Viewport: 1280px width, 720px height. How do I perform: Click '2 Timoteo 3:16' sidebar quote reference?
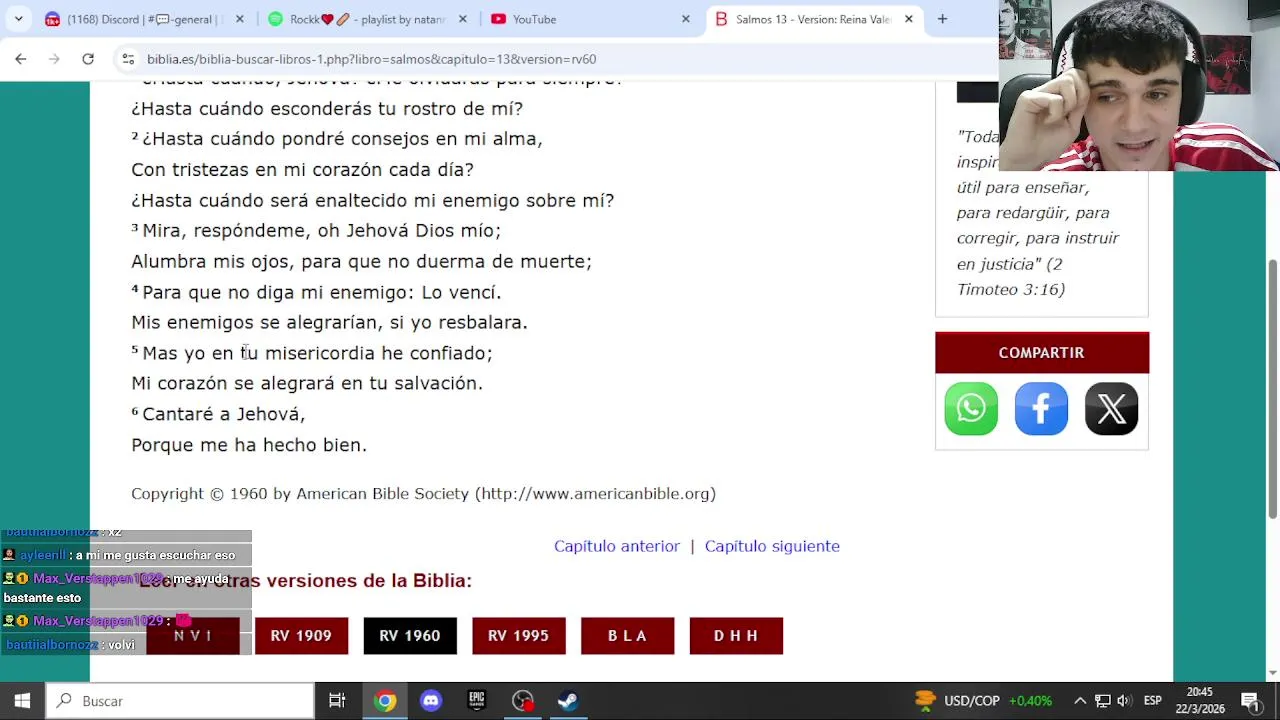pos(1010,277)
